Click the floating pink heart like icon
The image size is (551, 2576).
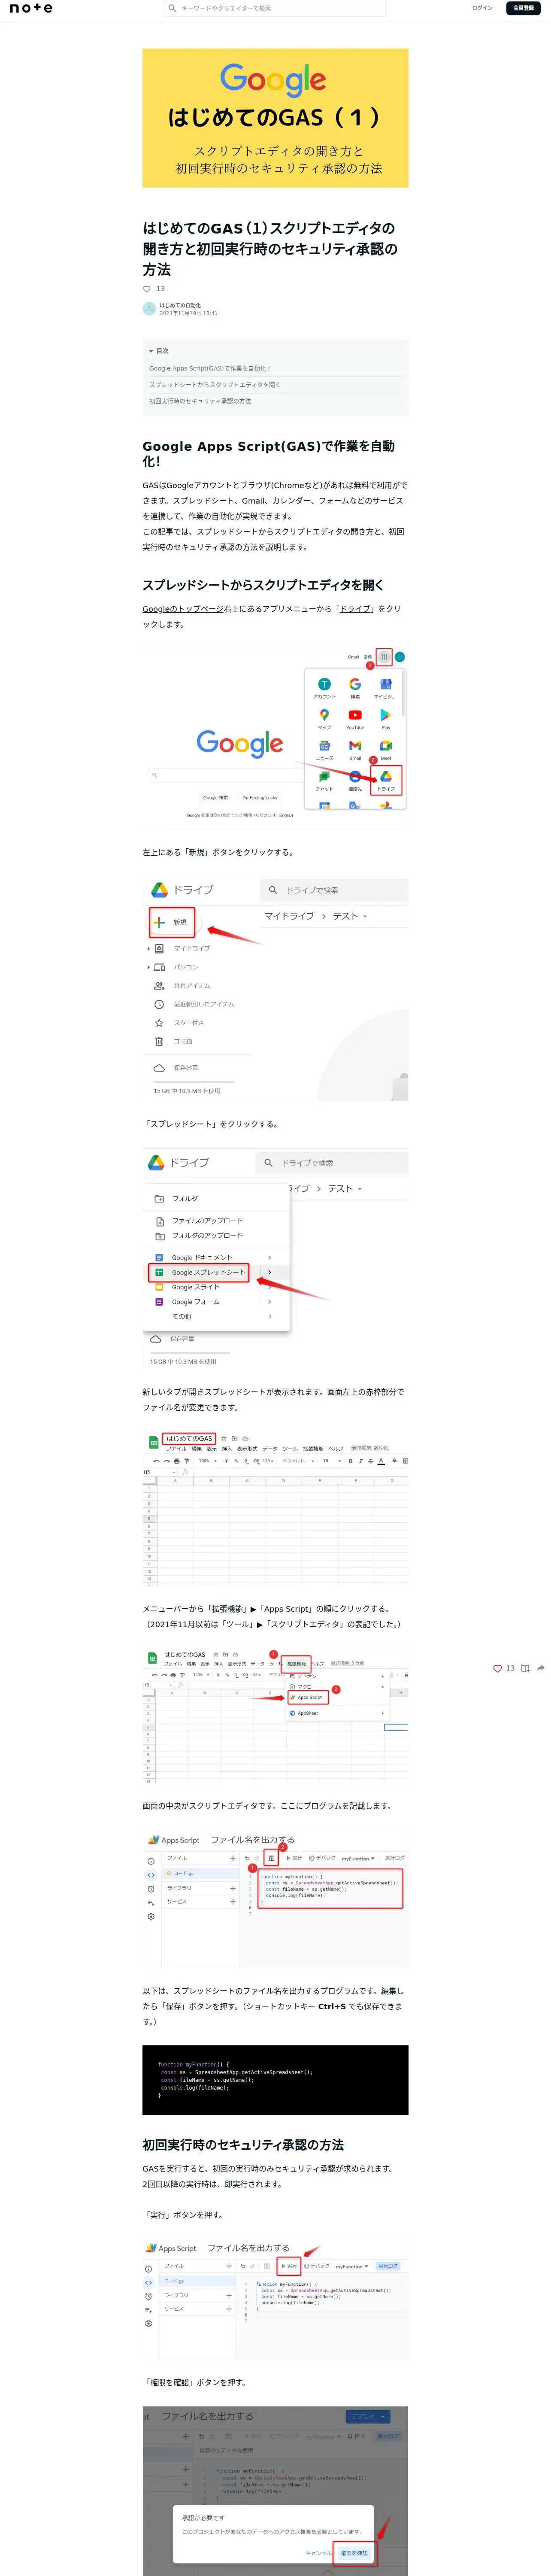(497, 1668)
